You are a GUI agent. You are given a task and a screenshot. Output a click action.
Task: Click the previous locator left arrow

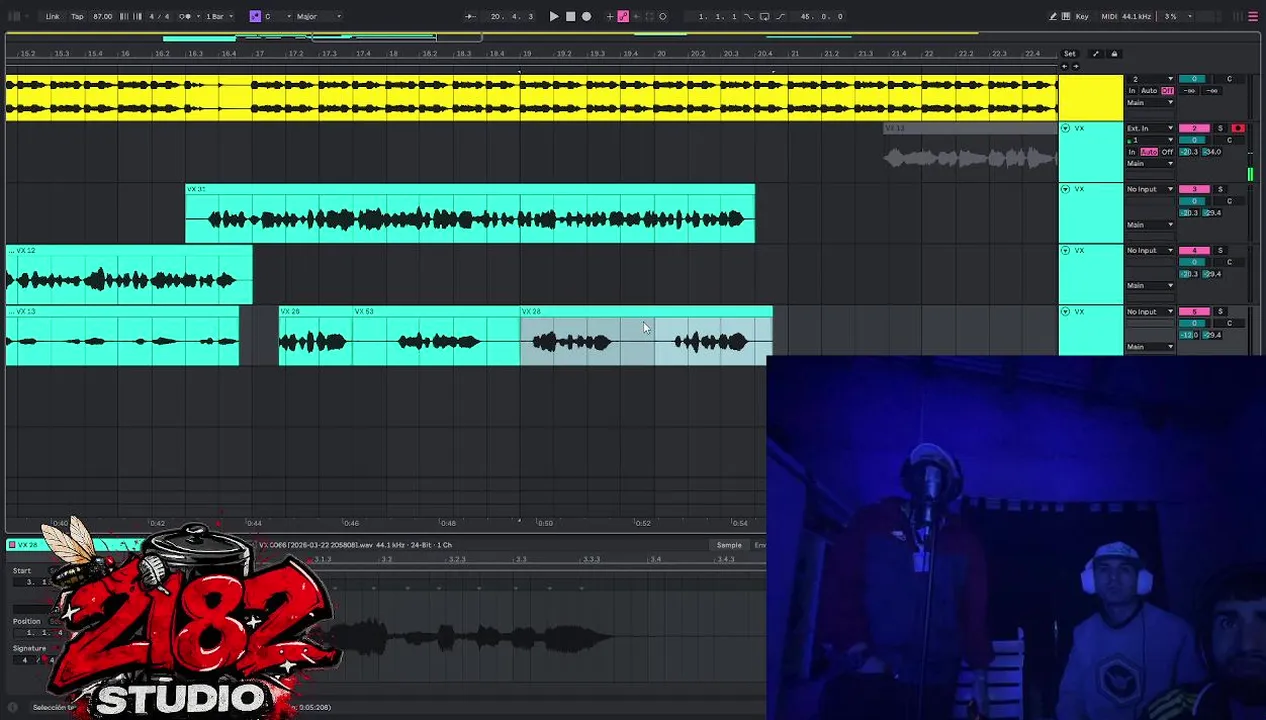click(1064, 66)
